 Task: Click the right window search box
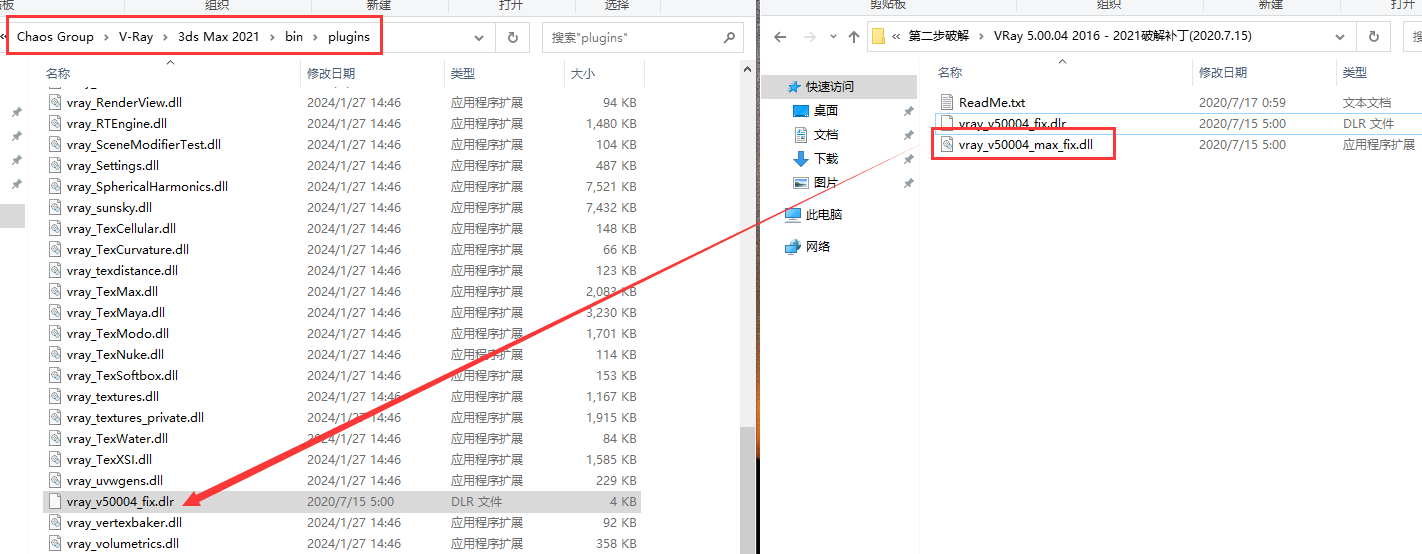tap(1414, 37)
